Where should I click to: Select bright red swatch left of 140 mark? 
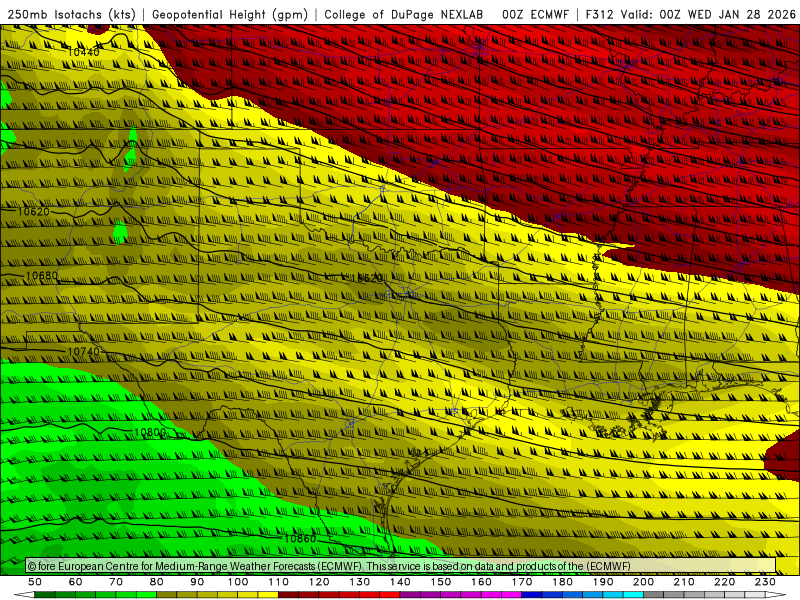coord(390,595)
